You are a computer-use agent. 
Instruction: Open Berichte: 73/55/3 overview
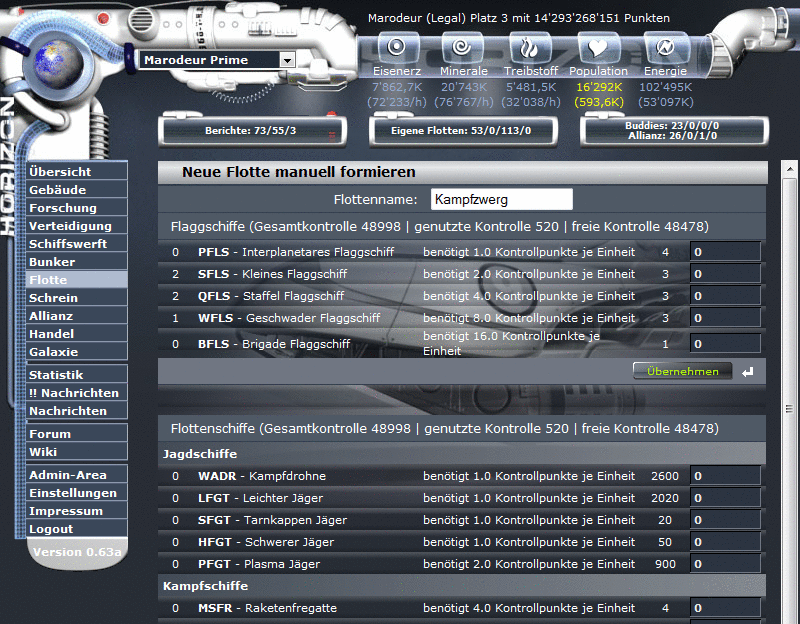click(x=250, y=130)
